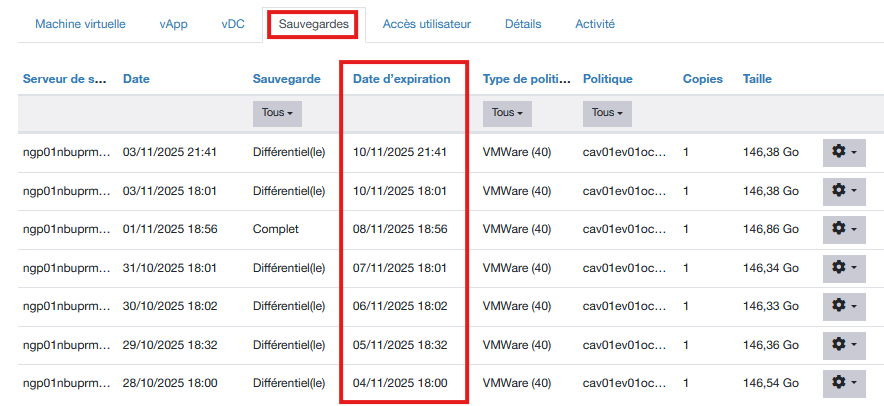Open gear menu for 28/10/2025 18:00 backup

coord(844,383)
